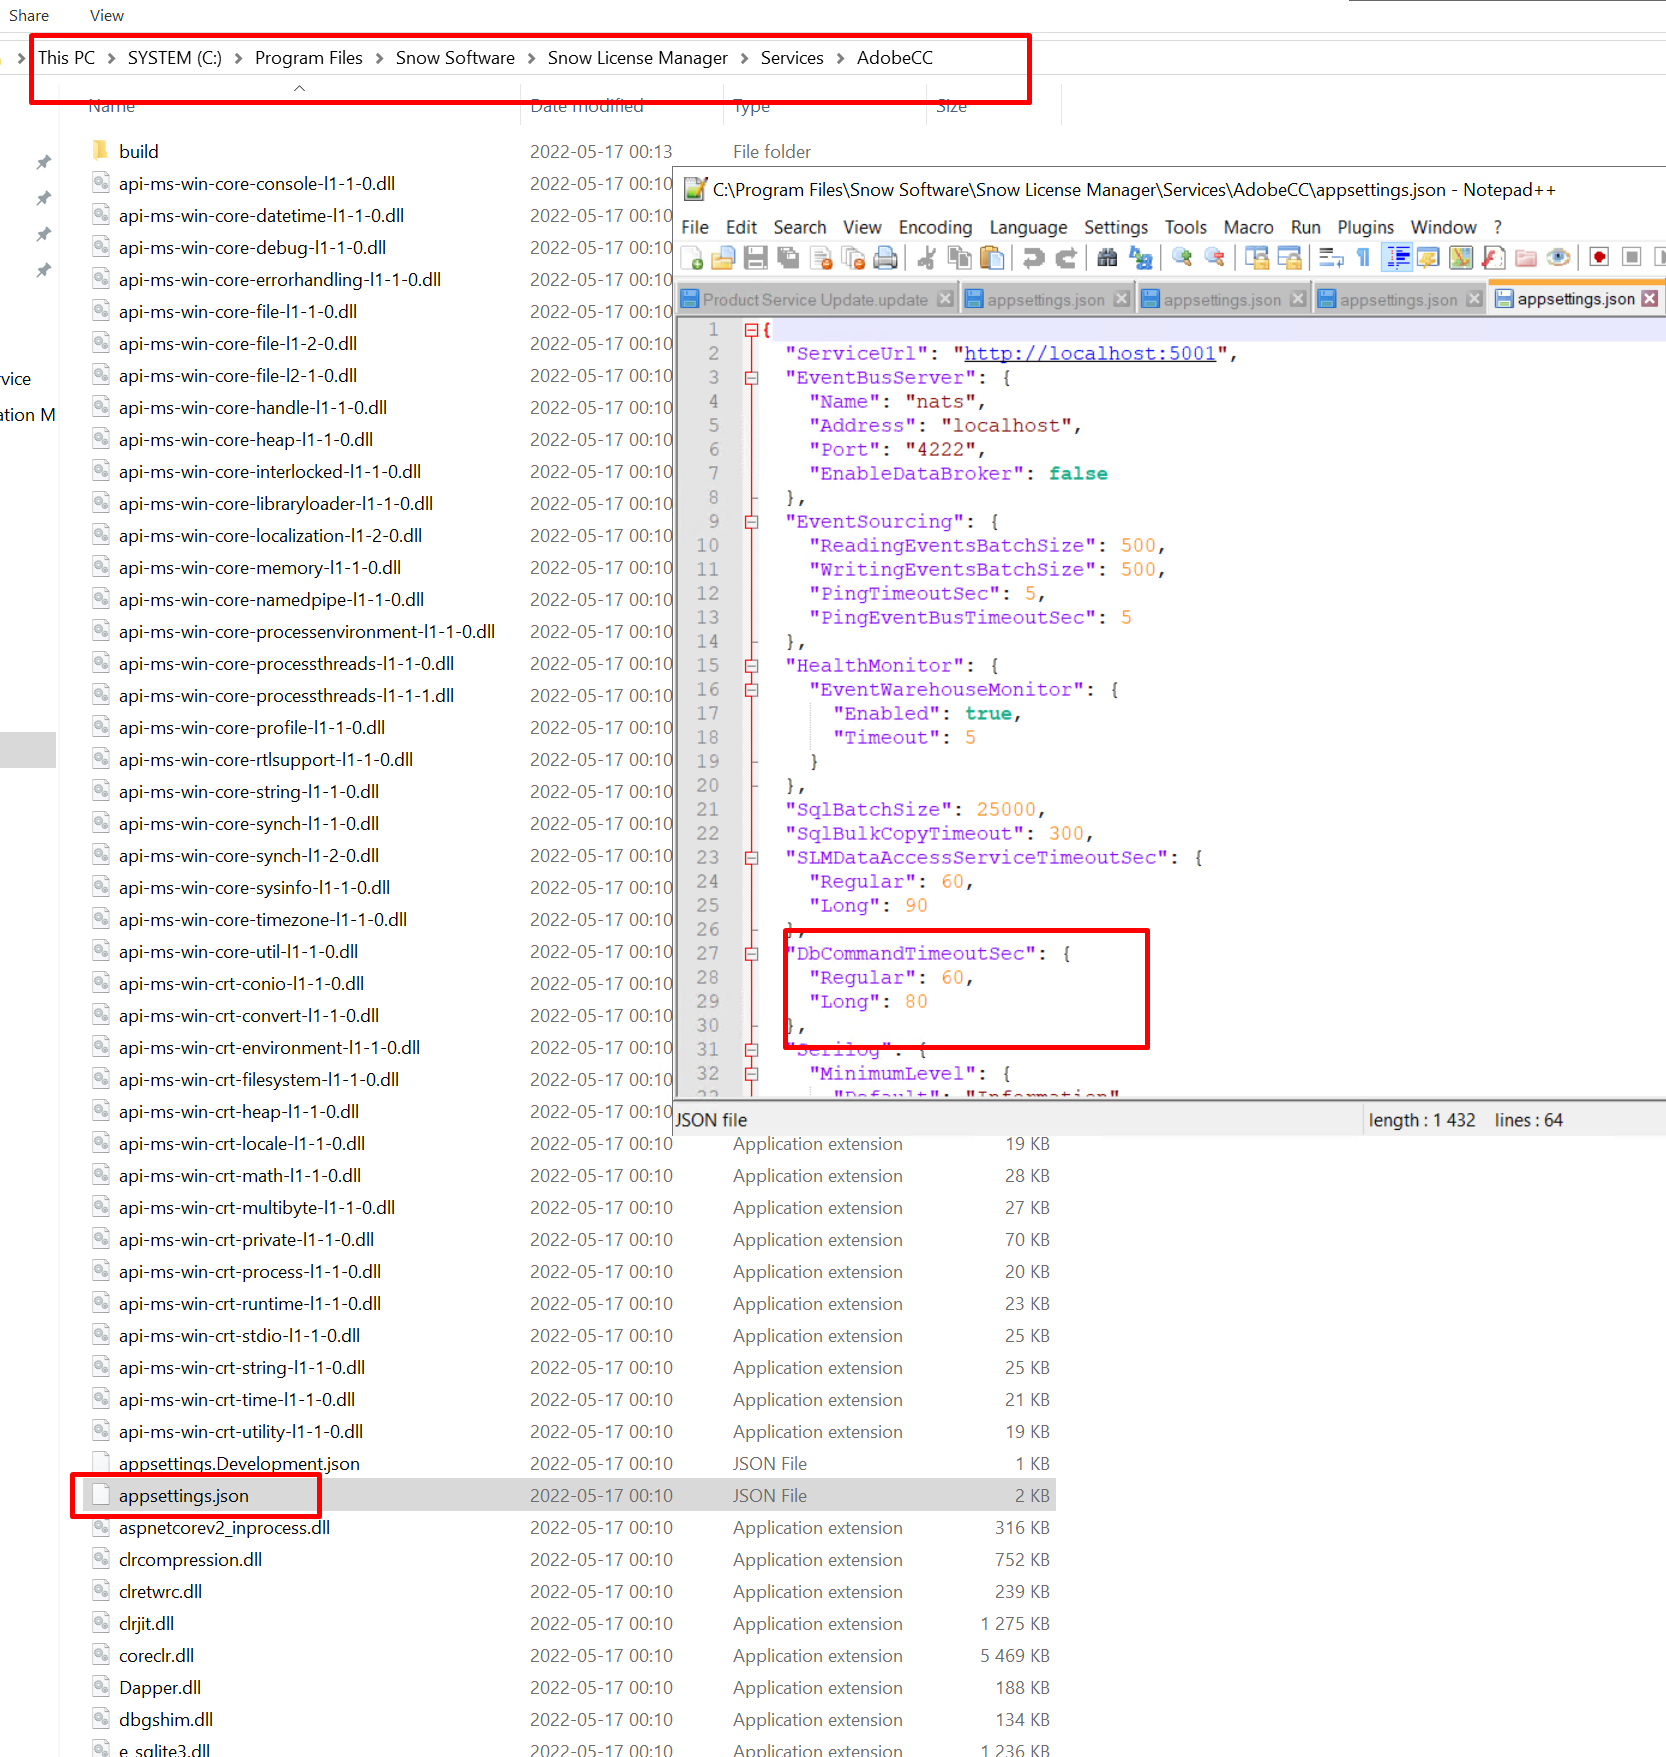Start macro recording with red dot icon
Image resolution: width=1666 pixels, height=1757 pixels.
[1599, 258]
